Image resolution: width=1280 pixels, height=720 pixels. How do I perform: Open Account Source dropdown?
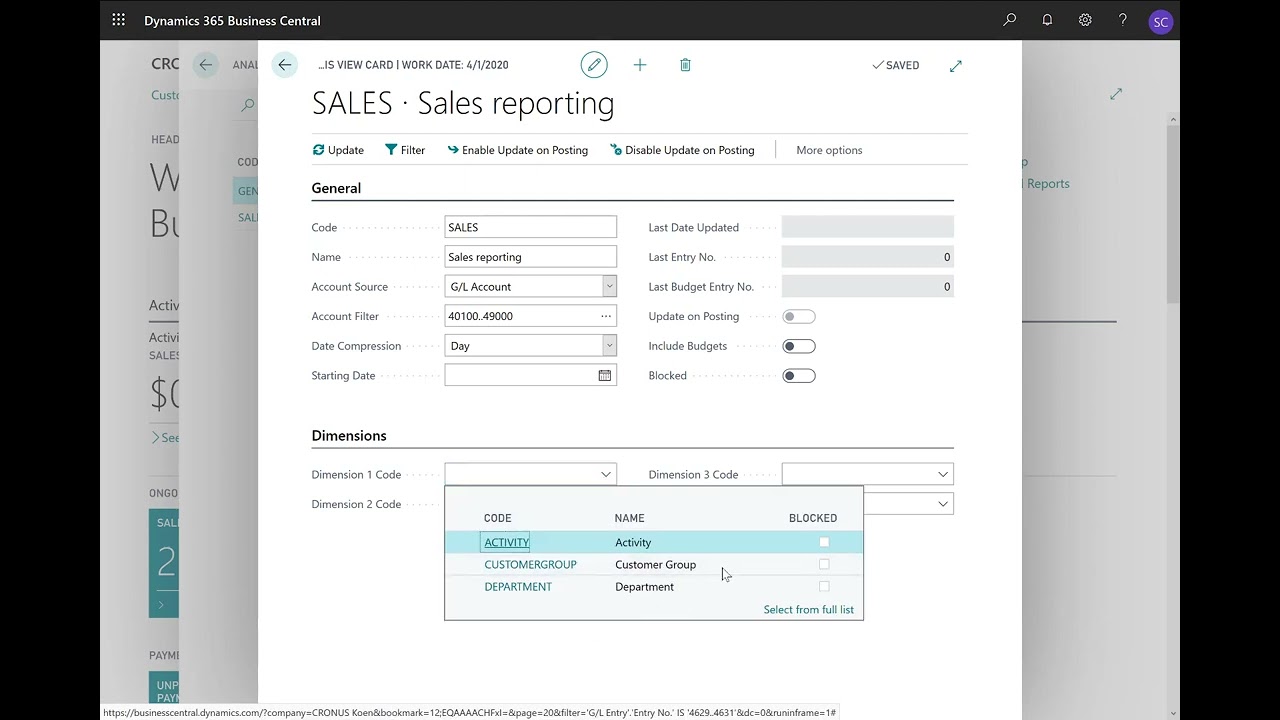pyautogui.click(x=609, y=287)
